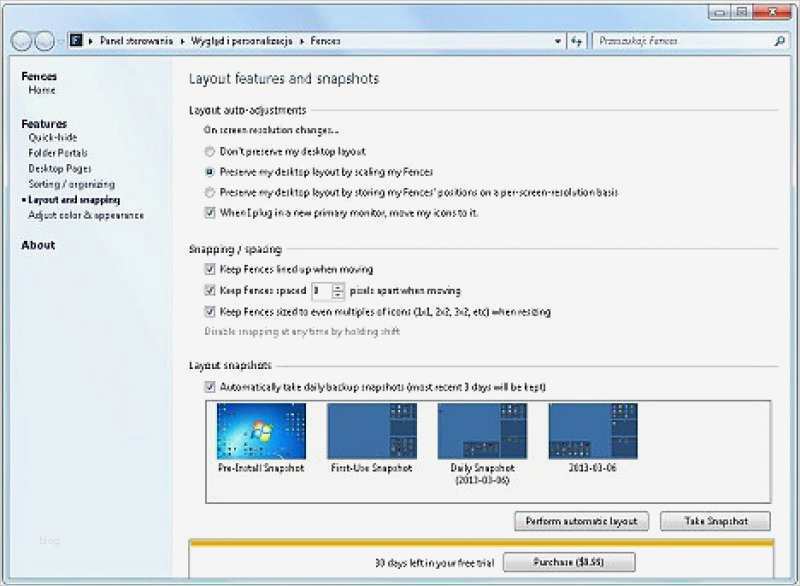The height and width of the screenshot is (586, 800).
Task: Open the Quick-hide feature page
Action: point(53,137)
